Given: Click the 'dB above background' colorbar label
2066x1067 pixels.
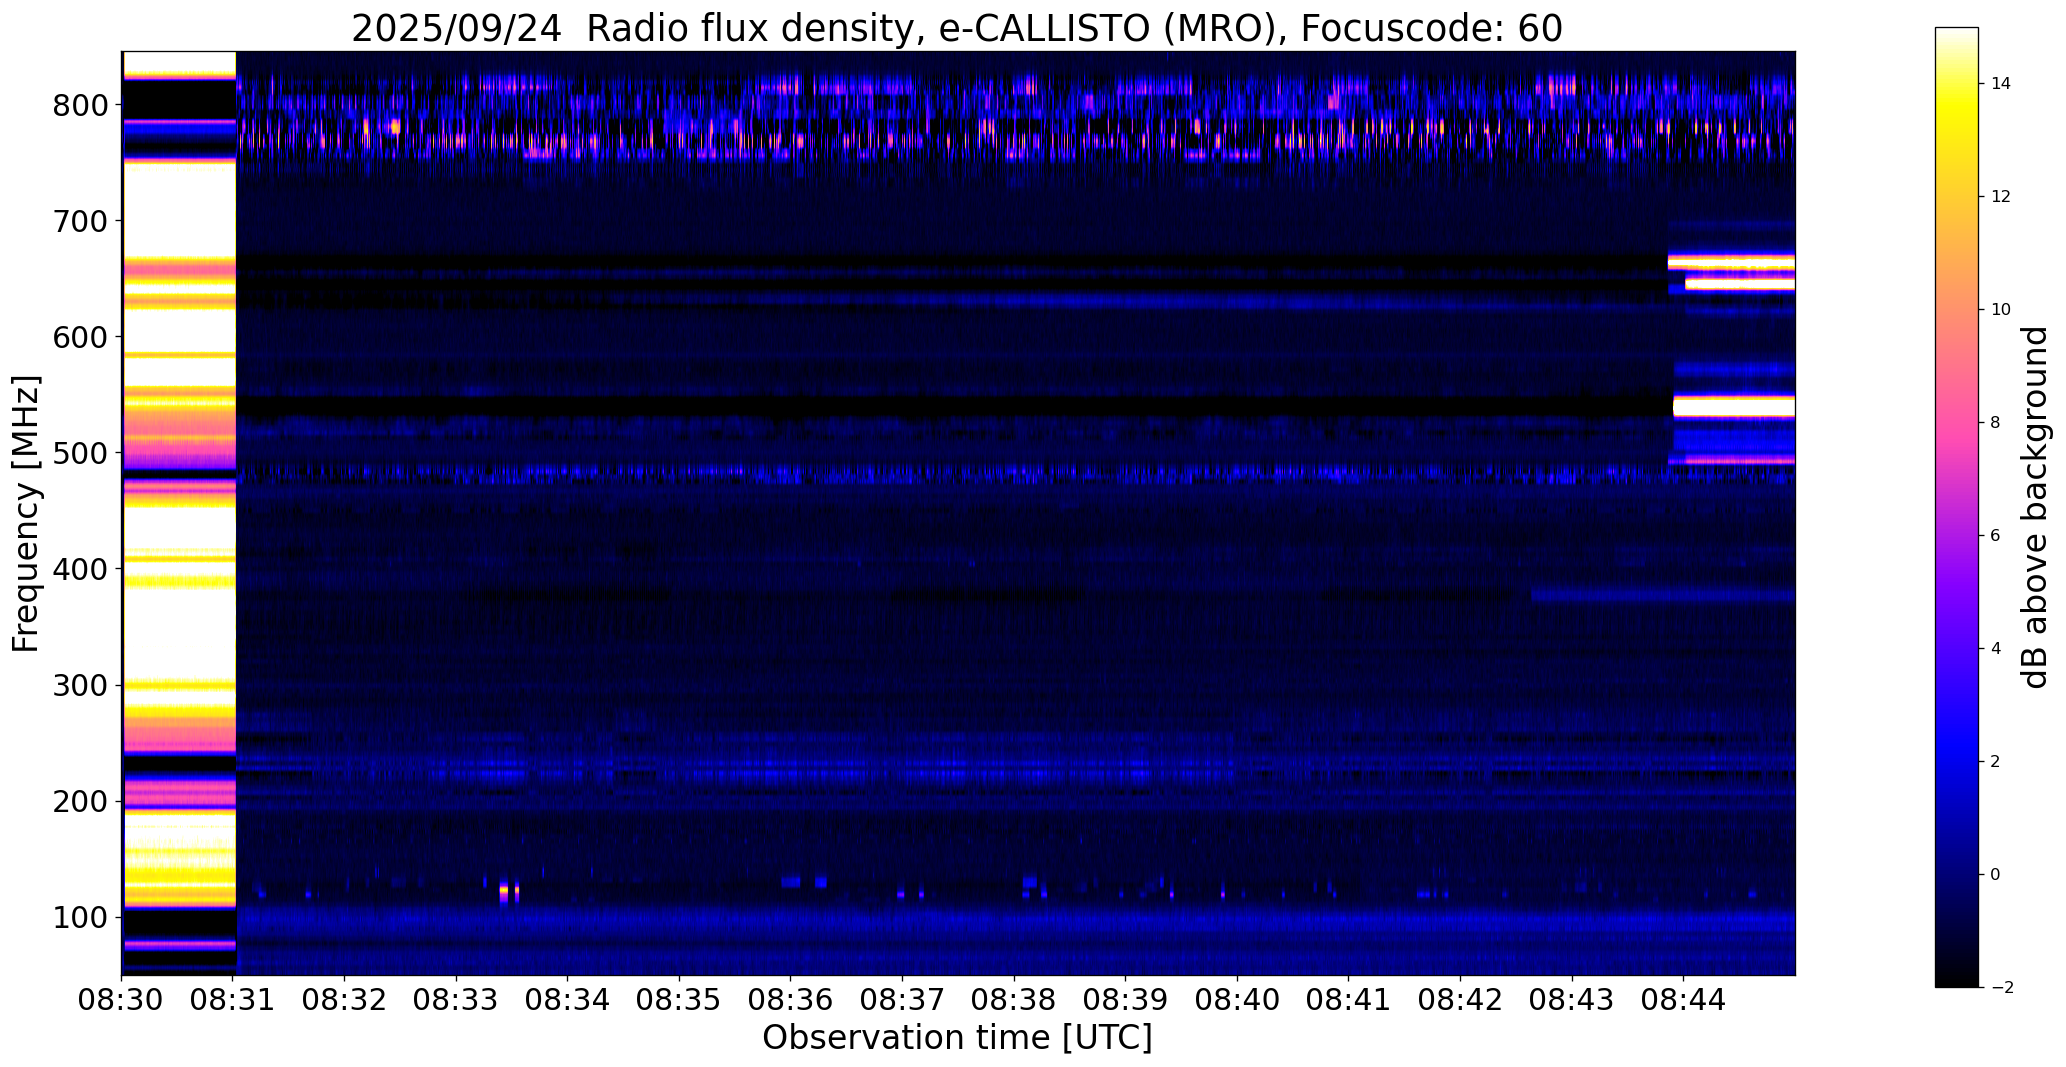Looking at the screenshot, I should [2035, 507].
